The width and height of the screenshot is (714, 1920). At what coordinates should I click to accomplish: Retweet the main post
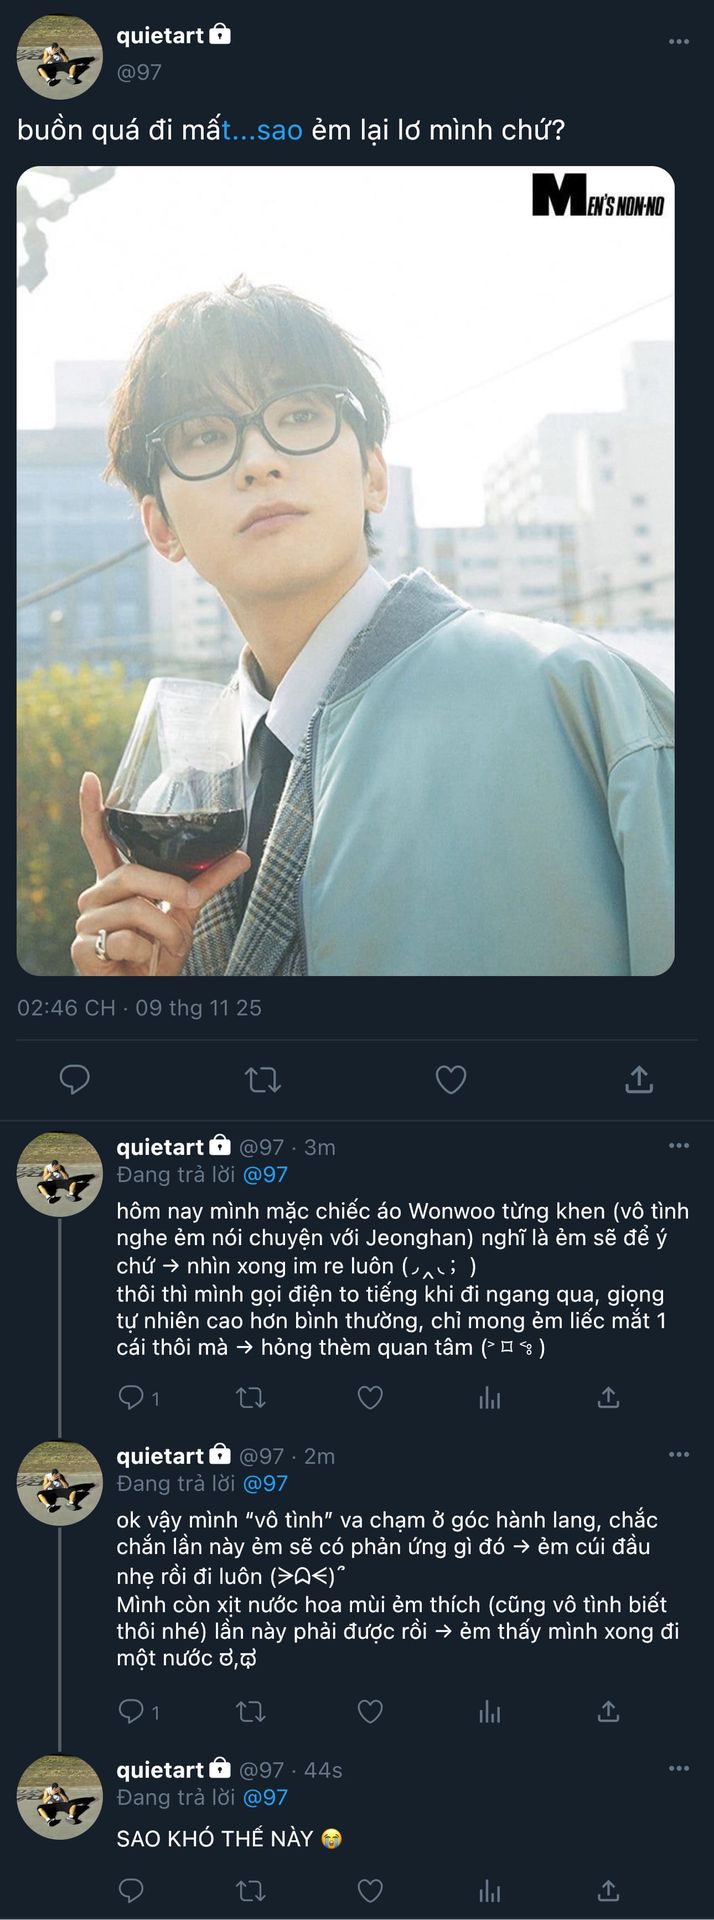(x=263, y=1080)
